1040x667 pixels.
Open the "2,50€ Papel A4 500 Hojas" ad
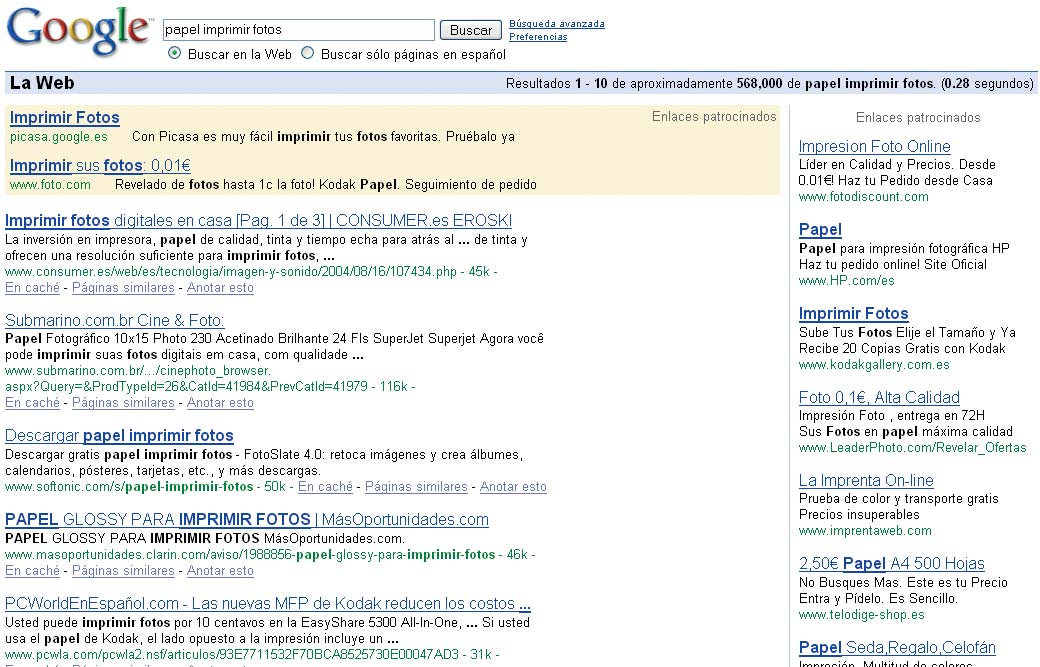(891, 564)
